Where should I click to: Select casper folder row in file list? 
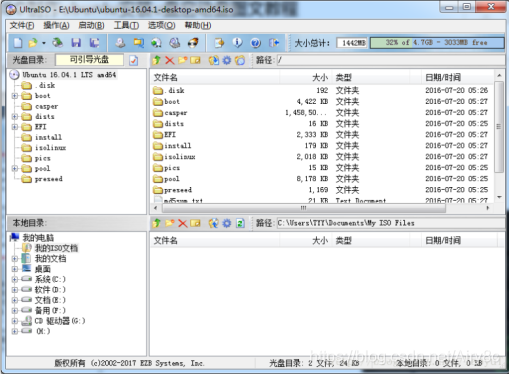pyautogui.click(x=322, y=113)
